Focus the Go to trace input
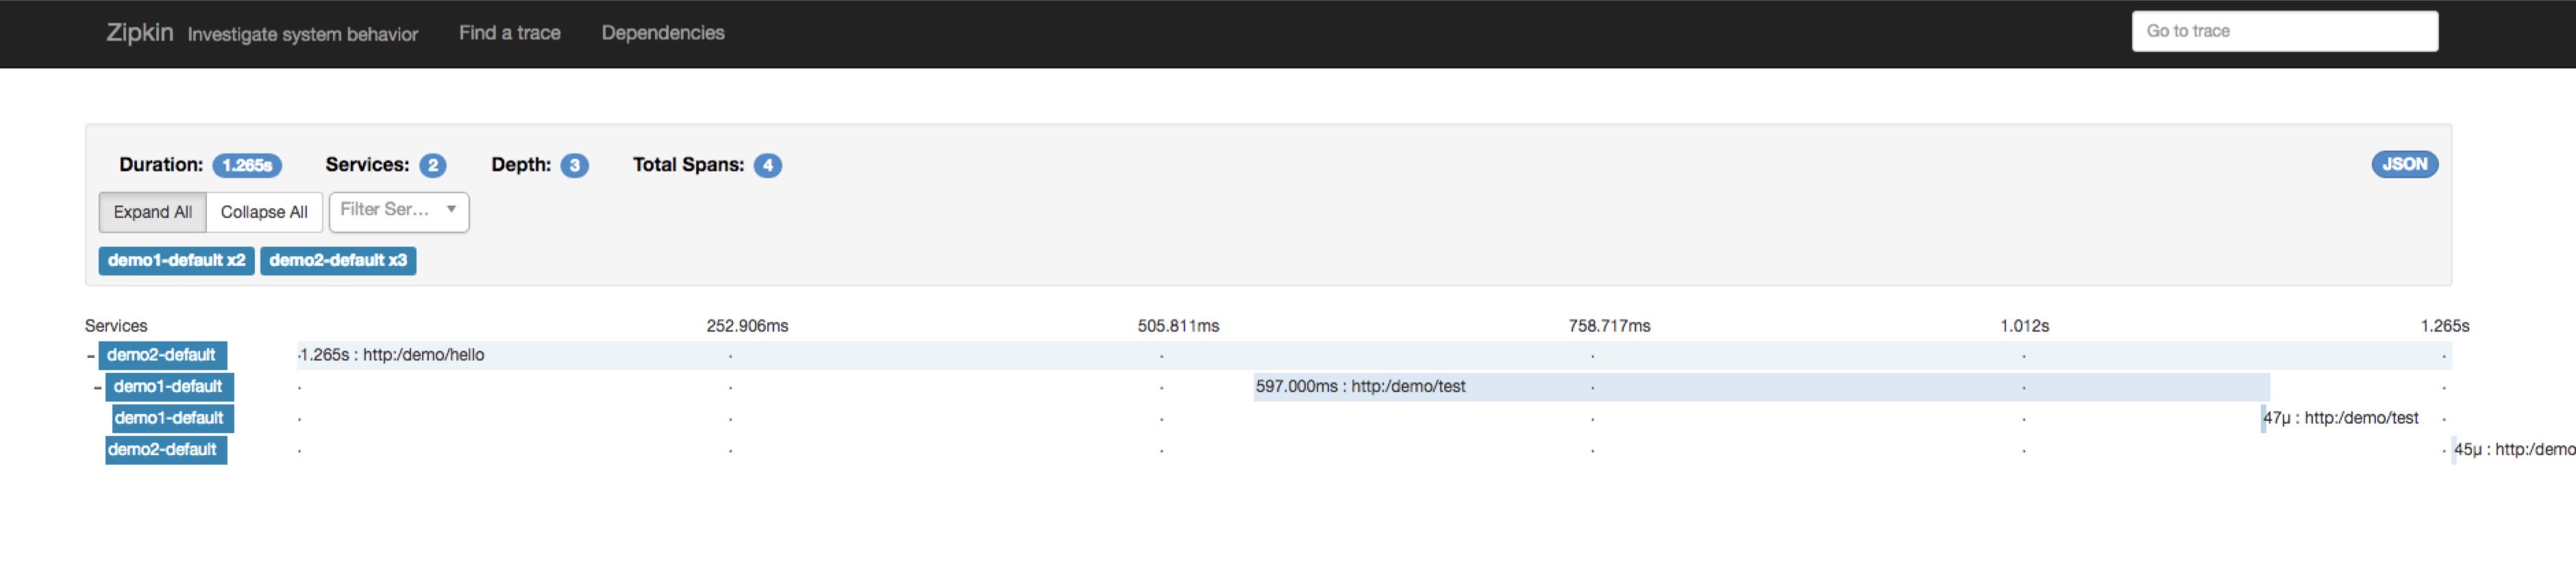 [x=2284, y=31]
